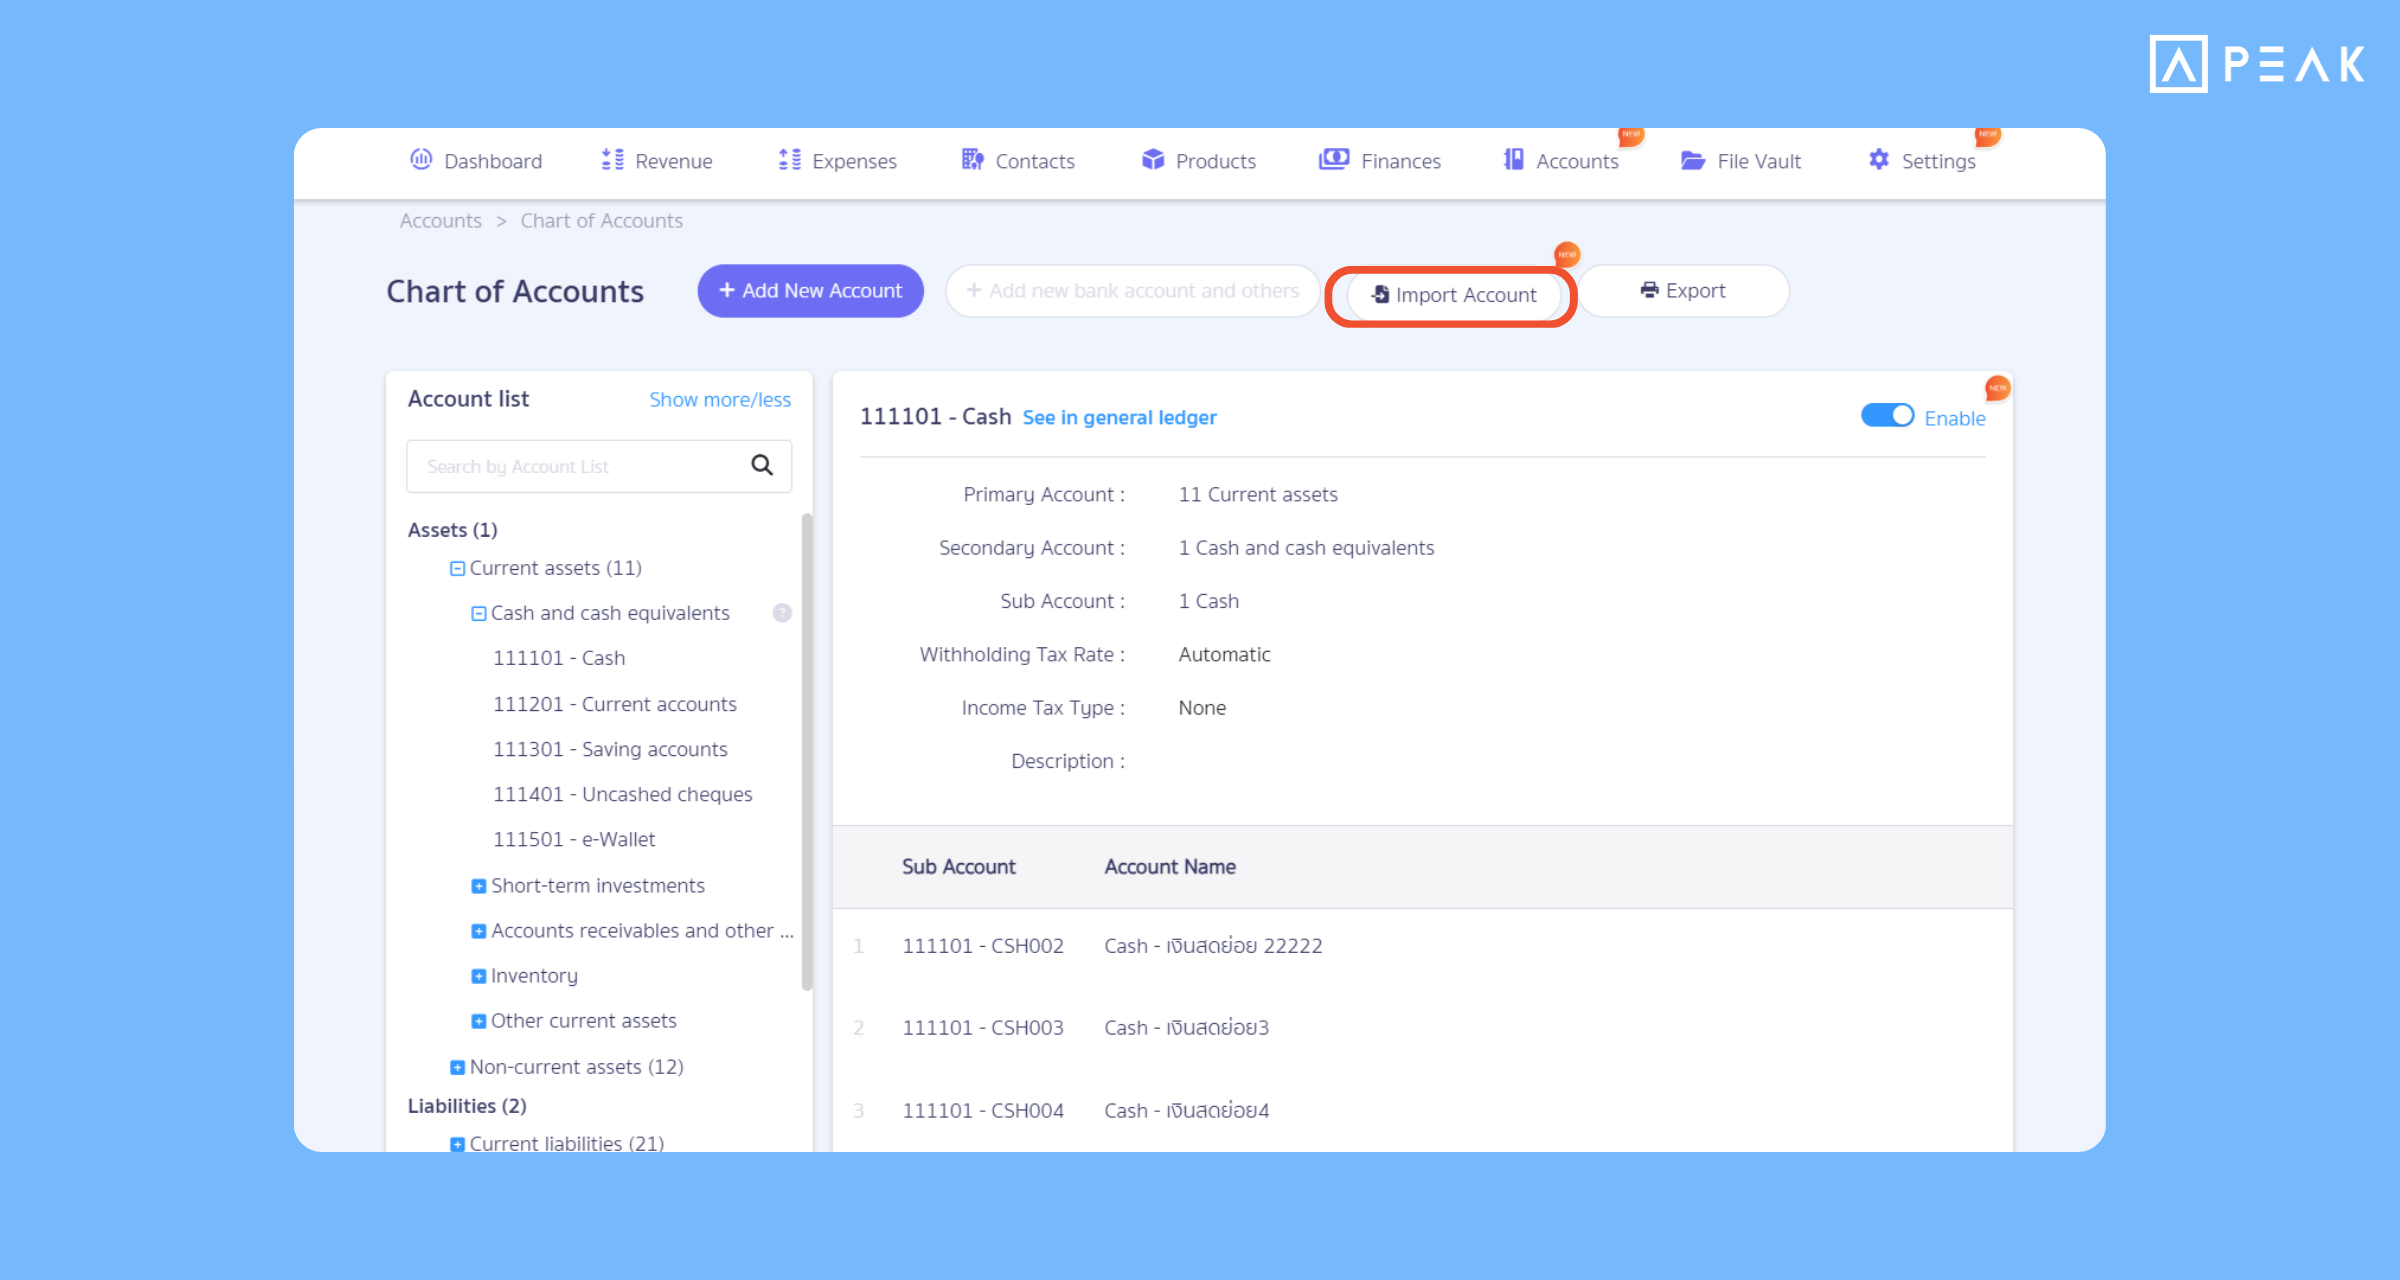Click the 11 Current assets value
This screenshot has height=1280, width=2400.
pyautogui.click(x=1258, y=495)
